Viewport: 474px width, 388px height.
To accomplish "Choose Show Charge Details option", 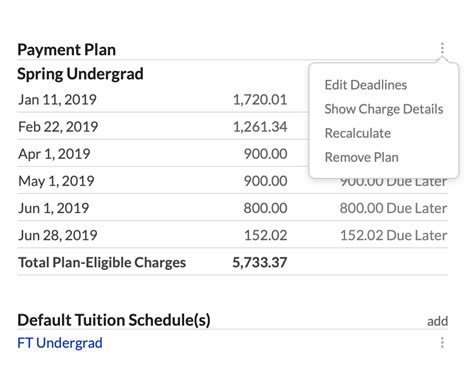I will coord(384,109).
